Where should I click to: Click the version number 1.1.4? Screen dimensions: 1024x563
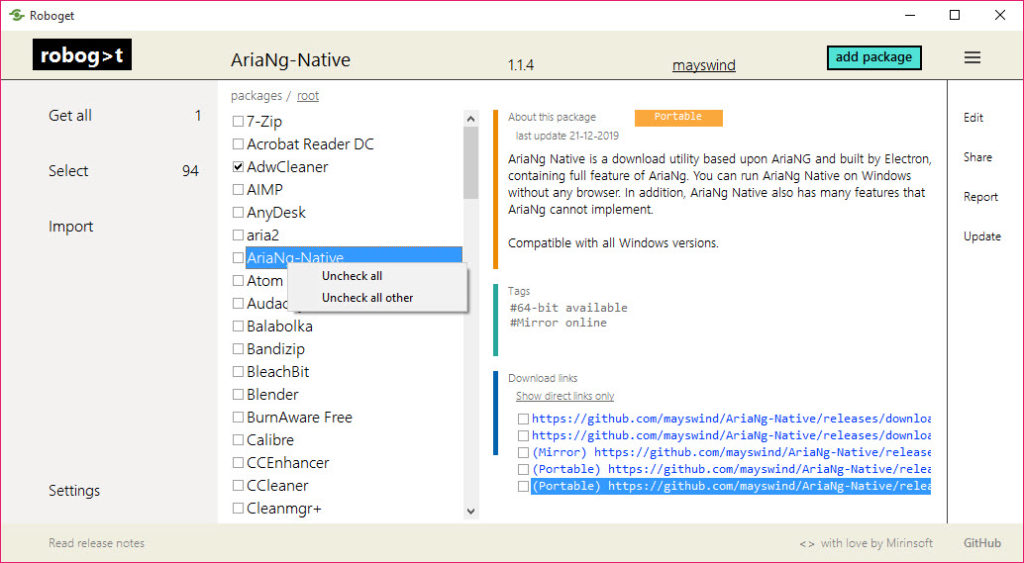click(x=520, y=65)
